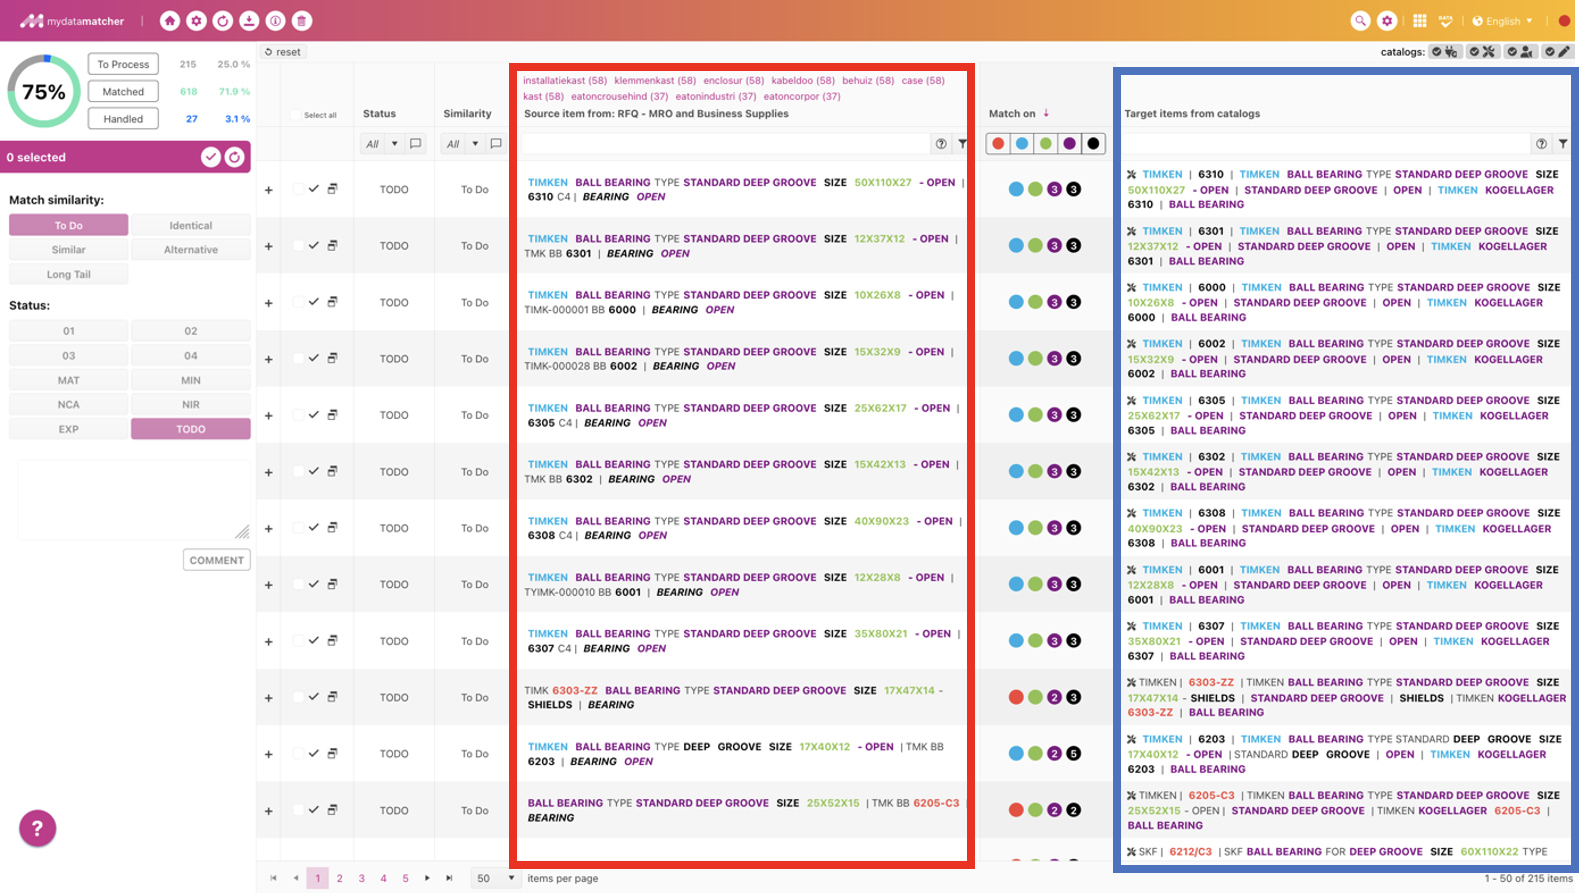Screen dimensions: 1586x896
Task: Open the gear icon beside the magnifier
Action: (x=1387, y=21)
